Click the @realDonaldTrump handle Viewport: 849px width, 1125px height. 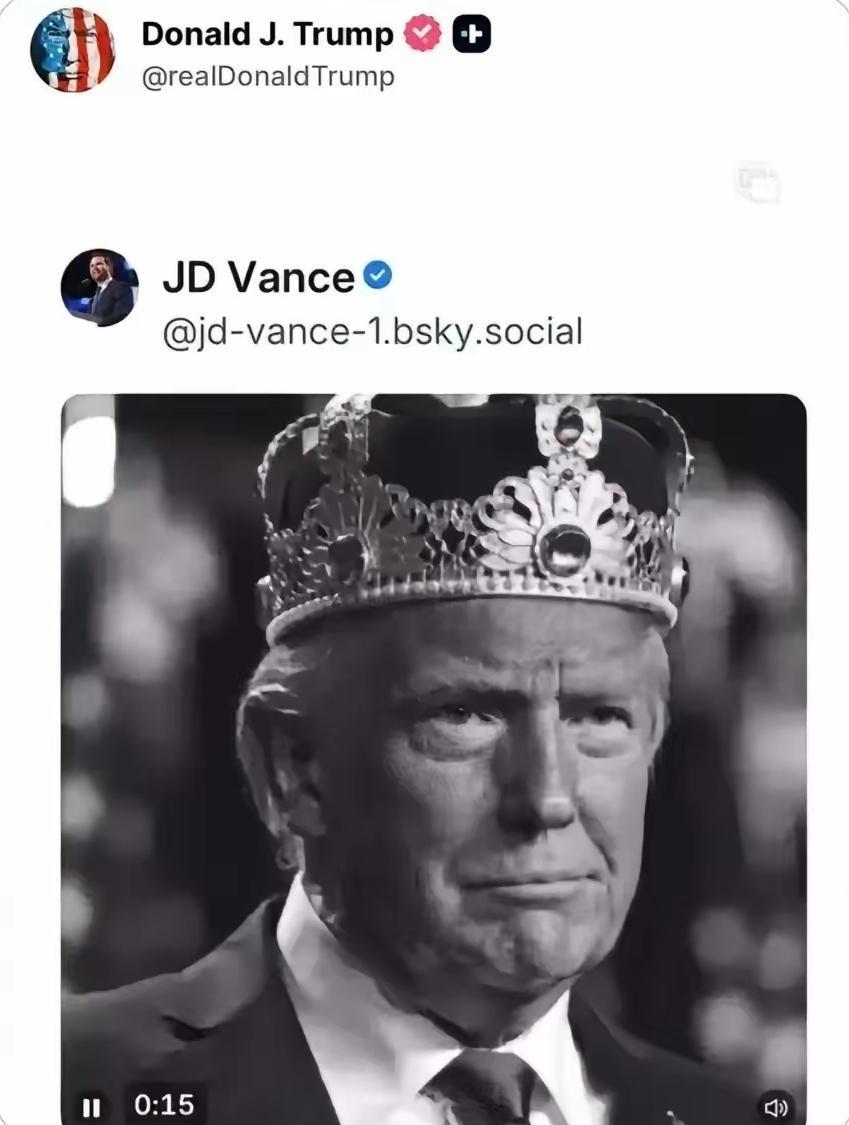pos(267,77)
